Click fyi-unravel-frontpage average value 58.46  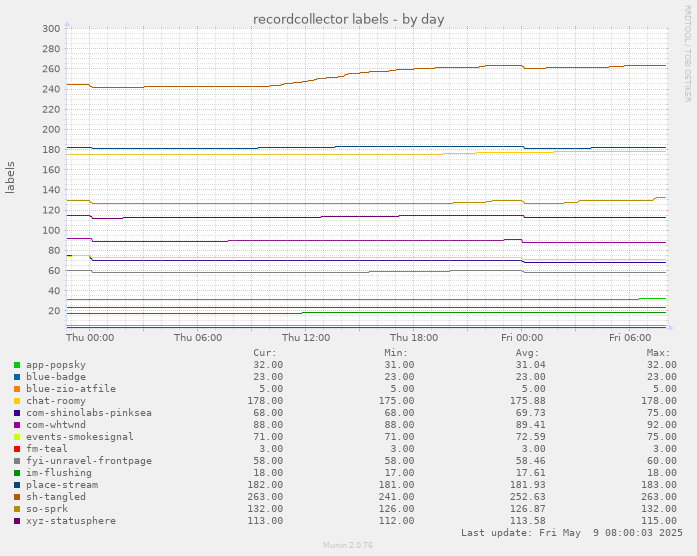coord(531,461)
